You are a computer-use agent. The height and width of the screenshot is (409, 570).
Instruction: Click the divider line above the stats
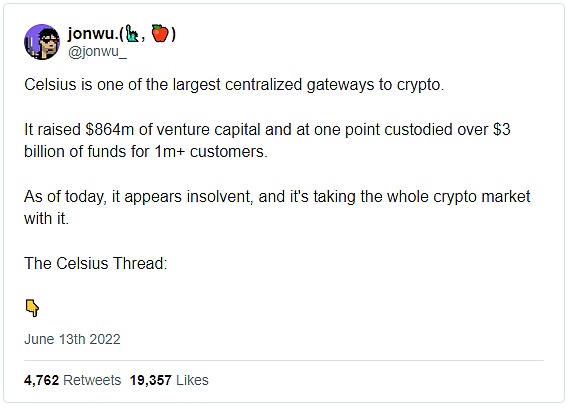(284, 361)
